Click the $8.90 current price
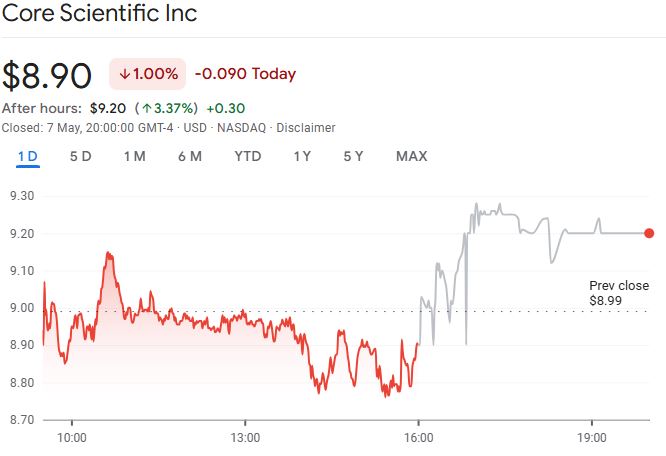Viewport: 666px width, 456px height. click(47, 76)
